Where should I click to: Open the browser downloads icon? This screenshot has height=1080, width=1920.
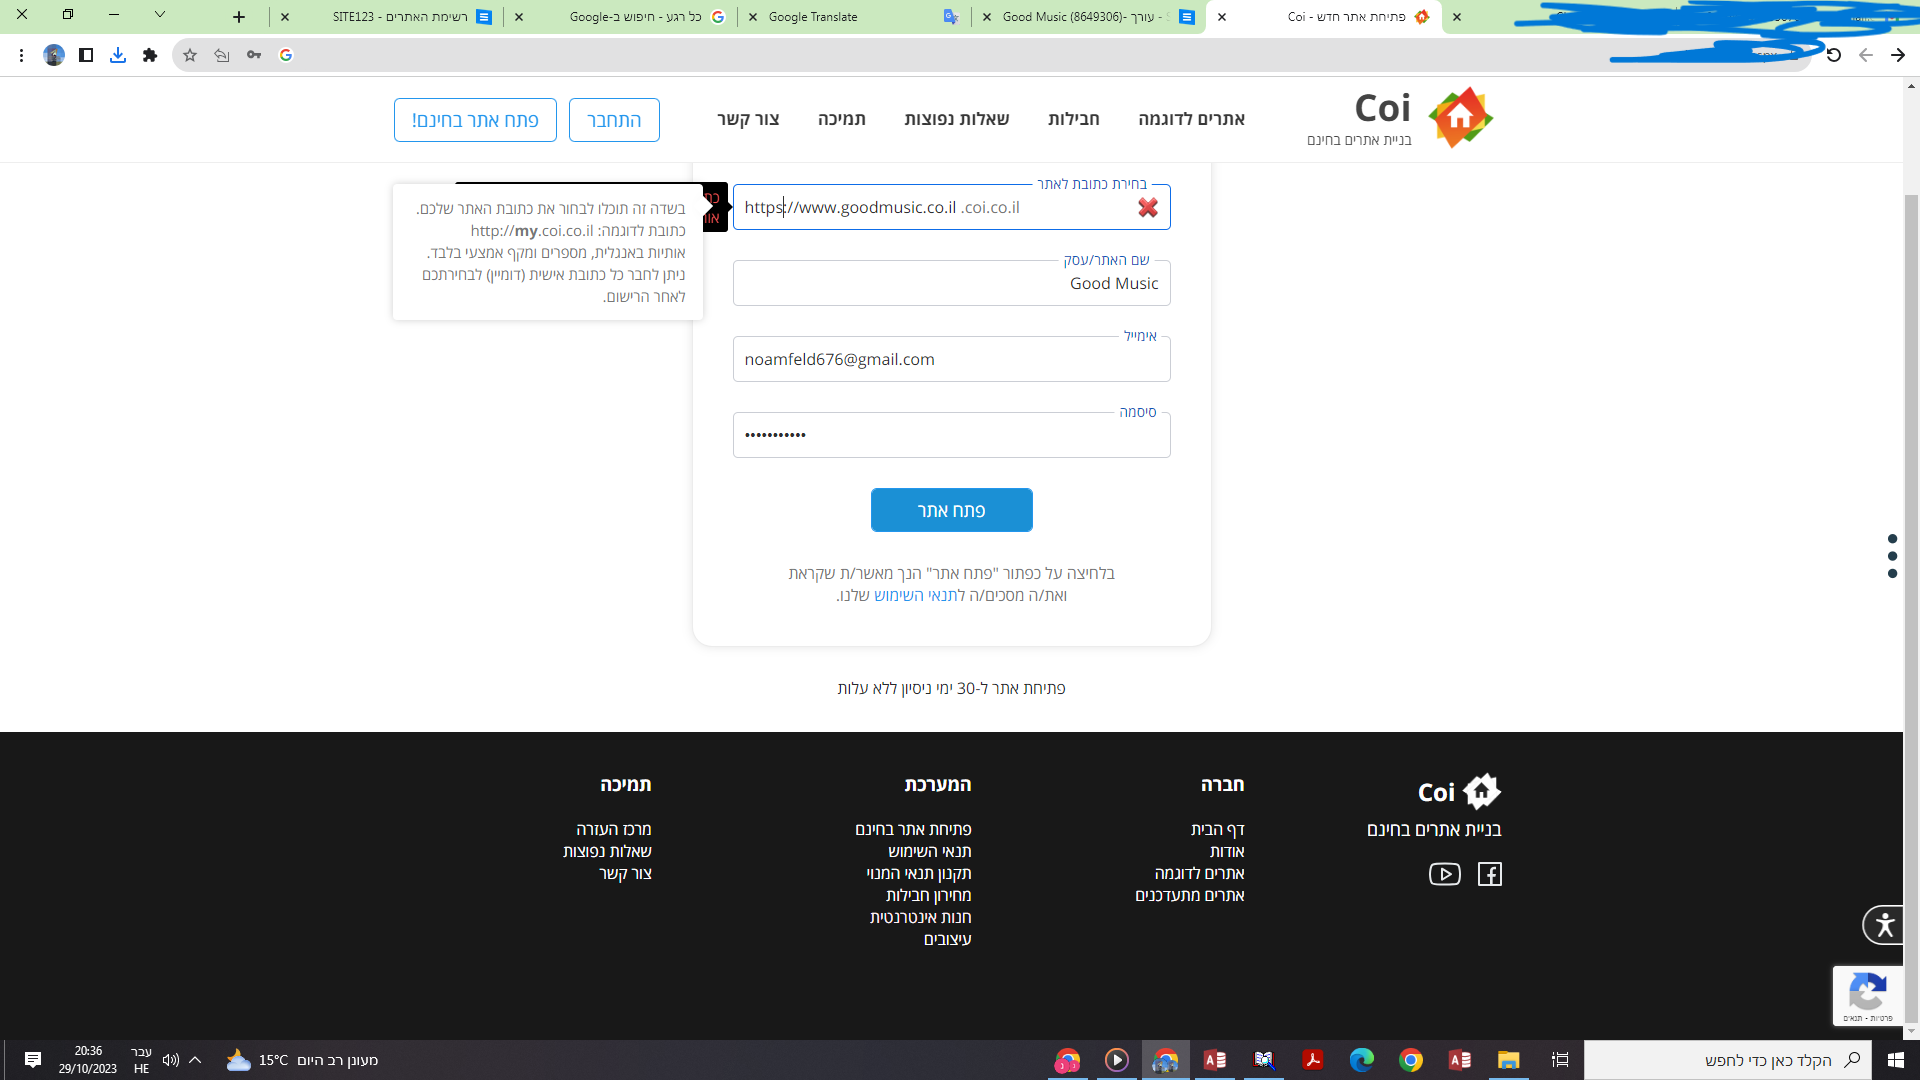(x=118, y=55)
